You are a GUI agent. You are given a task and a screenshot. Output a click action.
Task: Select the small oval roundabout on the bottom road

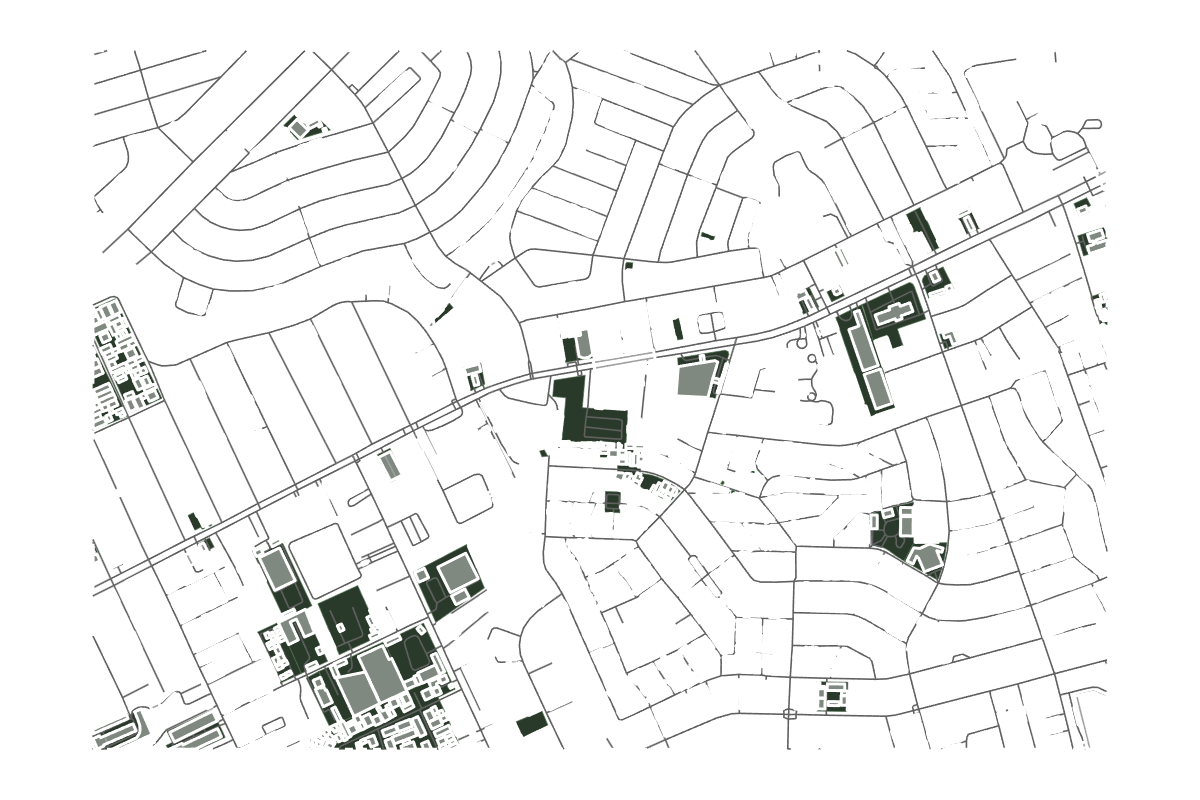[789, 714]
